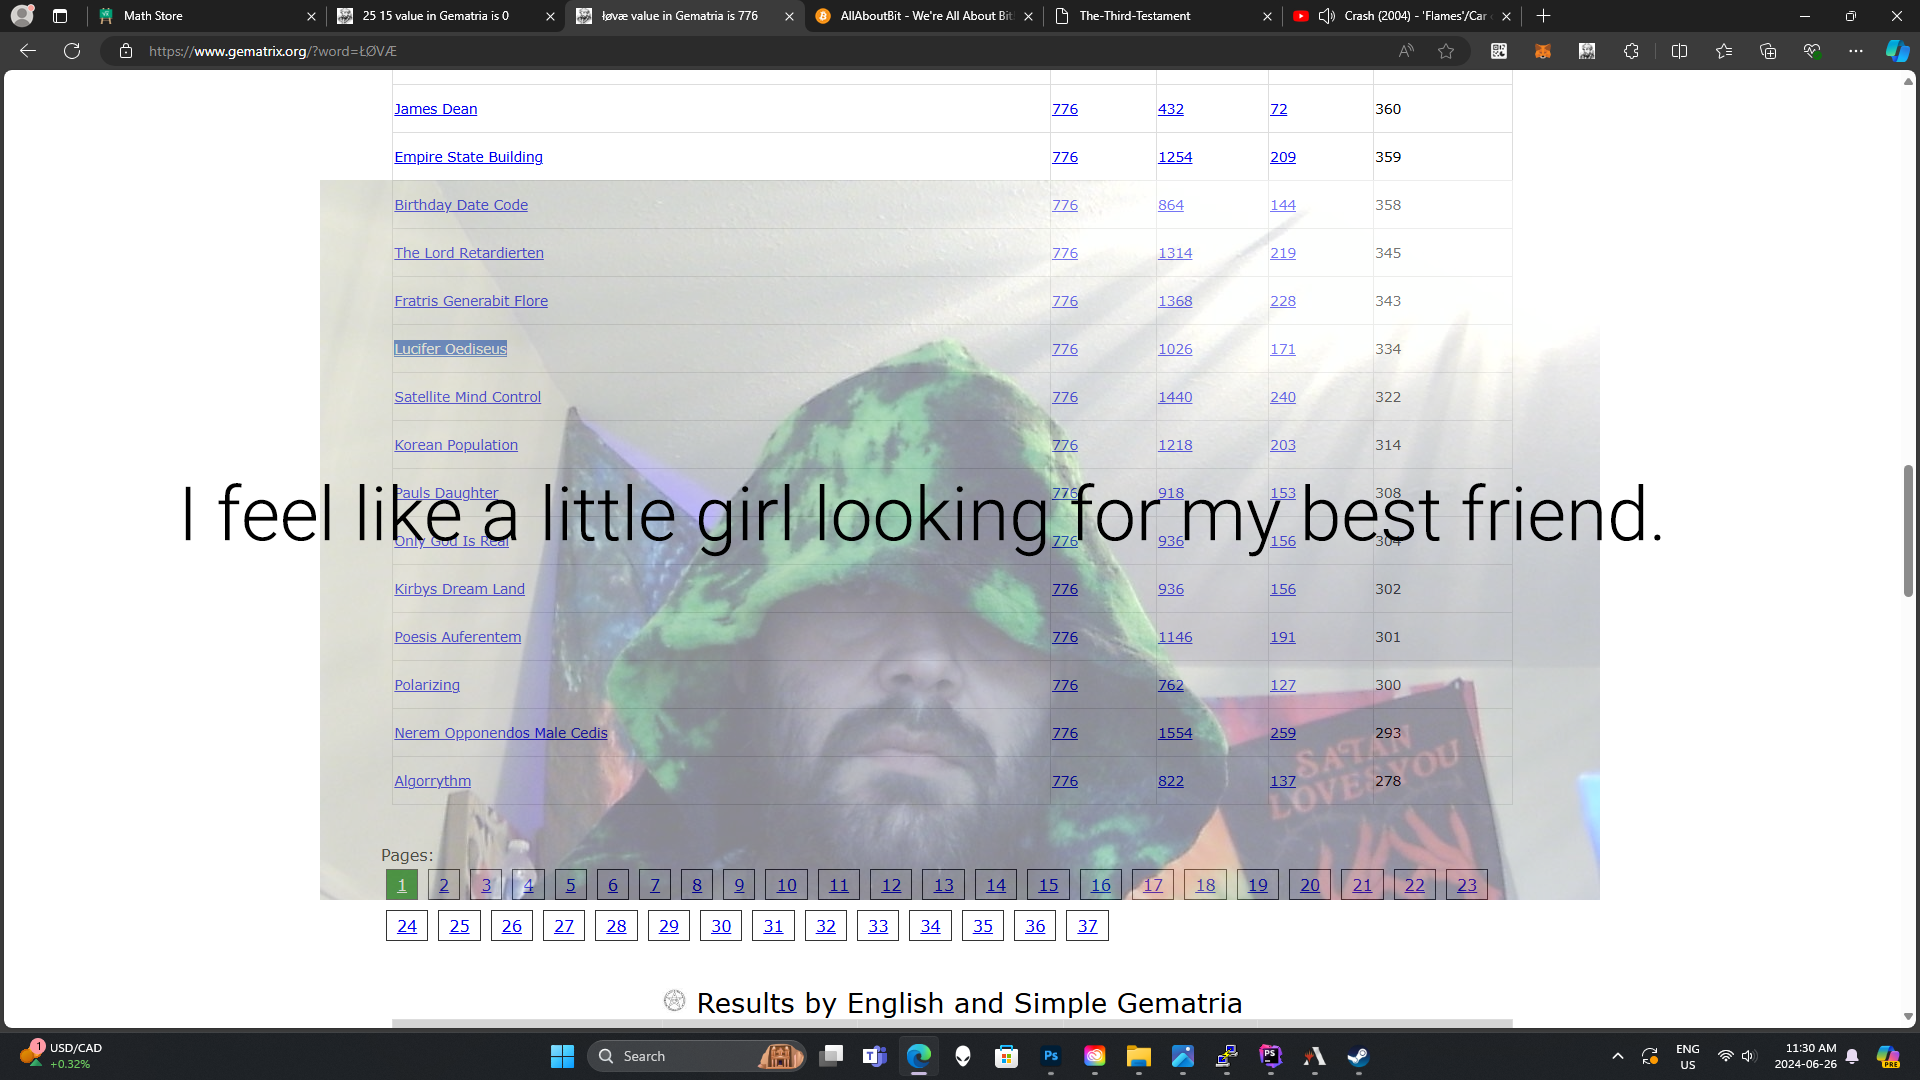Open the MetaMask fox extension
Viewport: 1920px width, 1080px height.
coord(1543,51)
